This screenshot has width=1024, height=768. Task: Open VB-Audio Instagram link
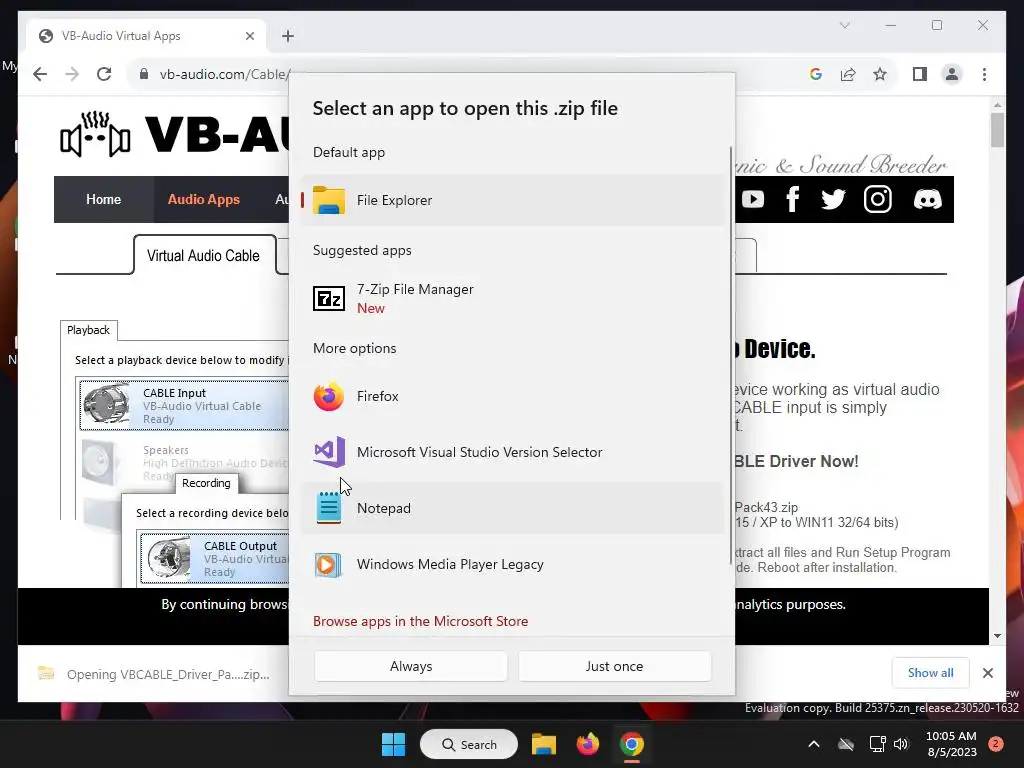tap(878, 199)
